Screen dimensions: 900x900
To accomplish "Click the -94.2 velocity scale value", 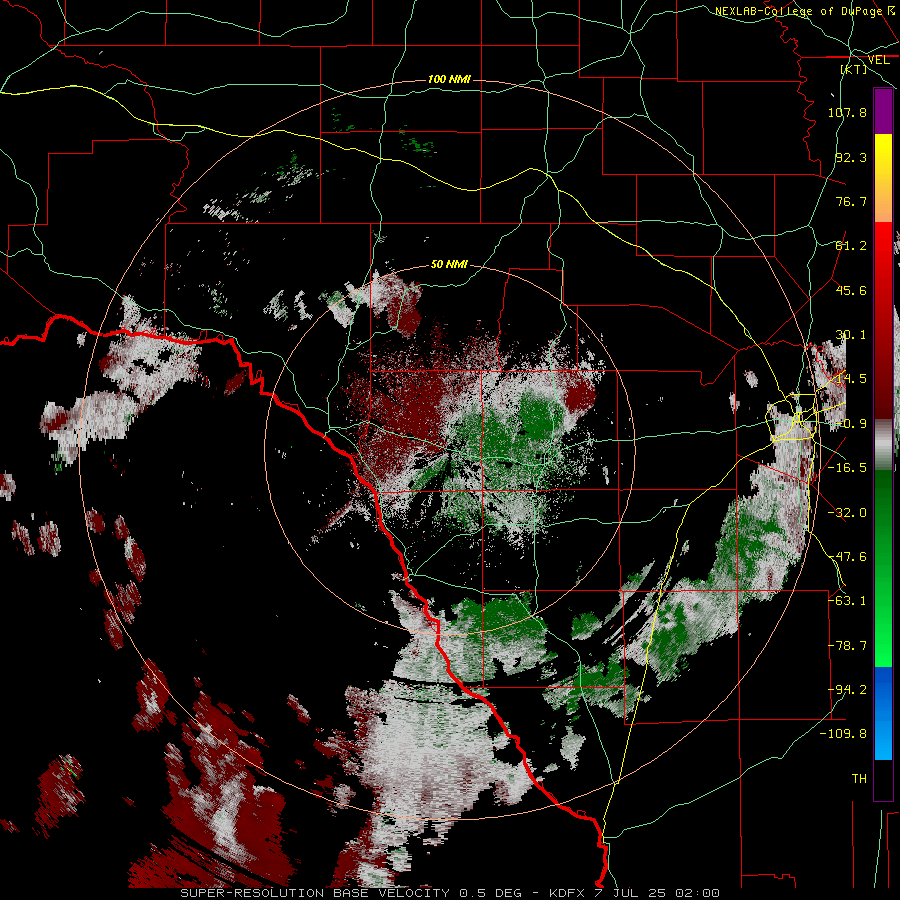I will point(847,690).
